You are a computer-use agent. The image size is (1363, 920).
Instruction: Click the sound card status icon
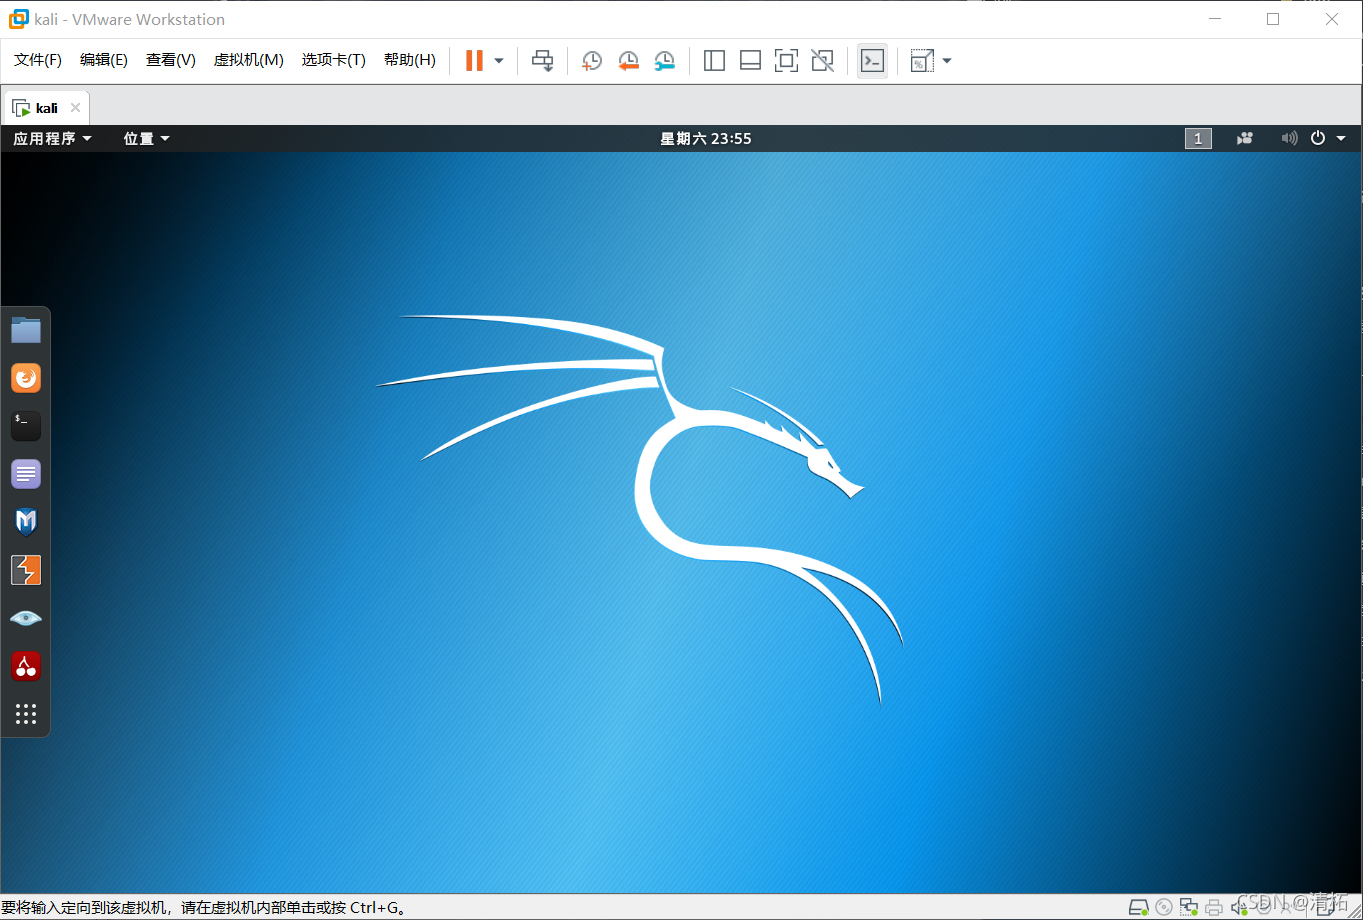(x=1239, y=908)
